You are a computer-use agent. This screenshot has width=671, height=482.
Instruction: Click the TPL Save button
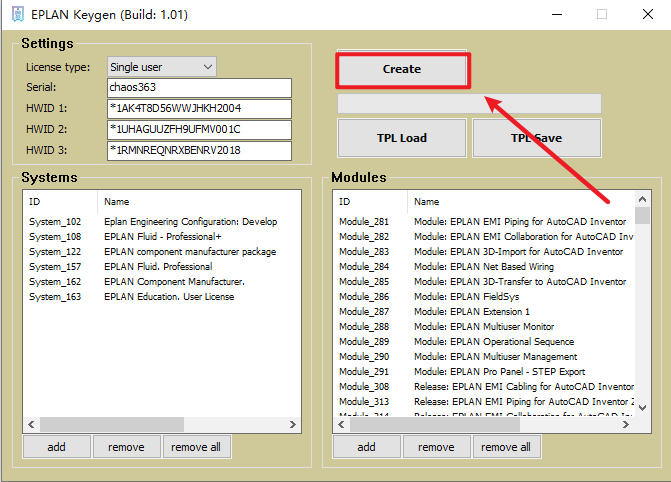point(536,138)
